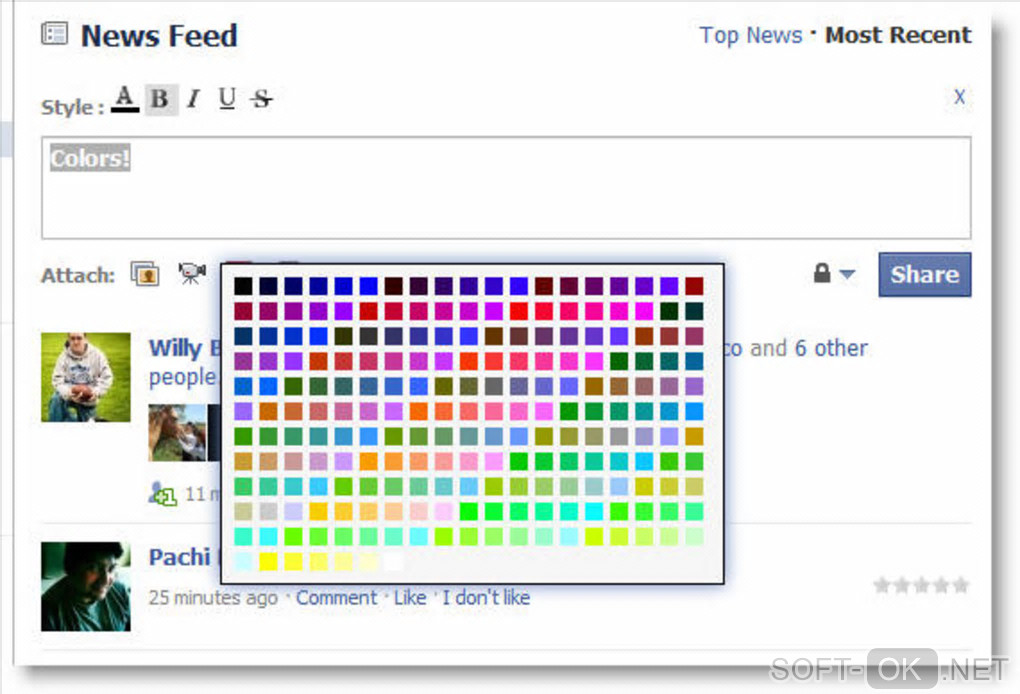
Task: Click the "I don't like" link
Action: point(486,598)
